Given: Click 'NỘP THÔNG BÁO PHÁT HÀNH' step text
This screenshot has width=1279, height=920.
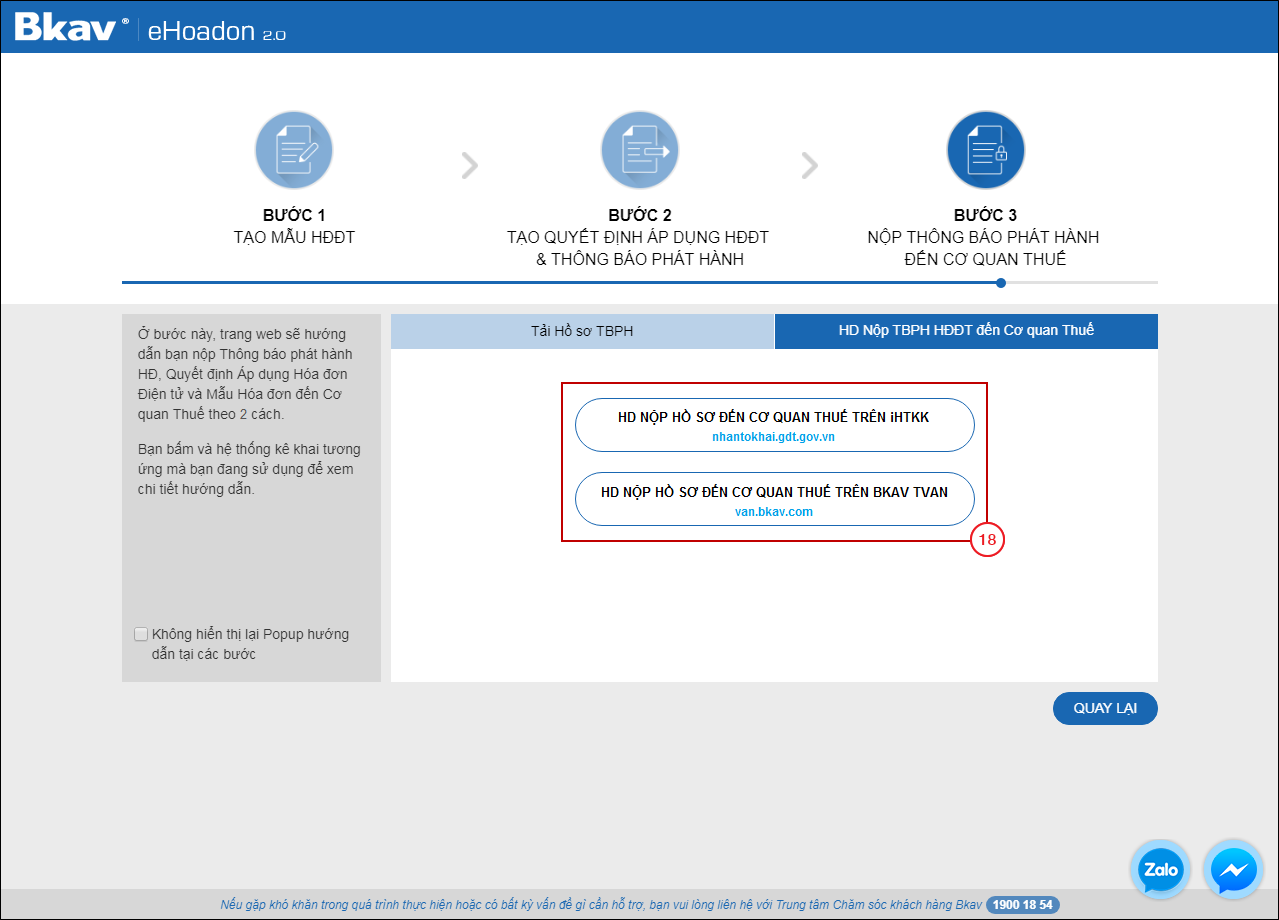Looking at the screenshot, I should tap(983, 237).
